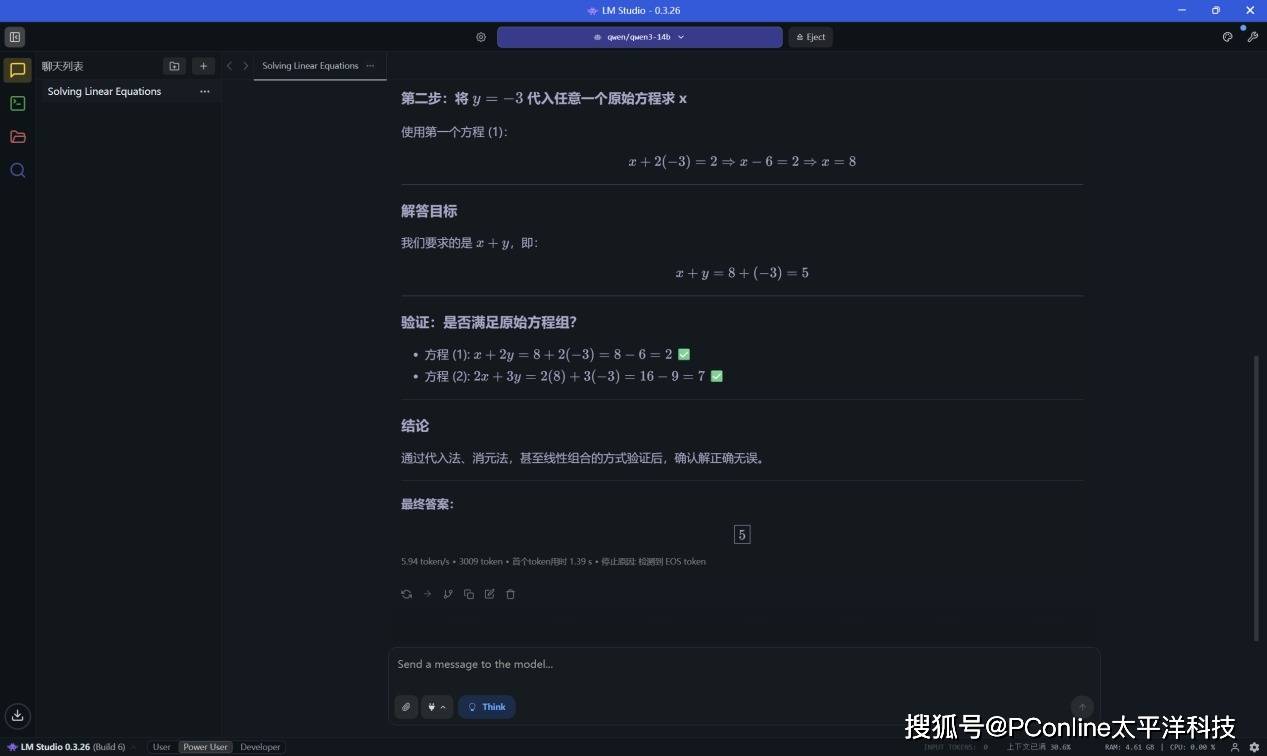
Task: Open the Developer terminal icon in sidebar
Action: pyautogui.click(x=17, y=103)
